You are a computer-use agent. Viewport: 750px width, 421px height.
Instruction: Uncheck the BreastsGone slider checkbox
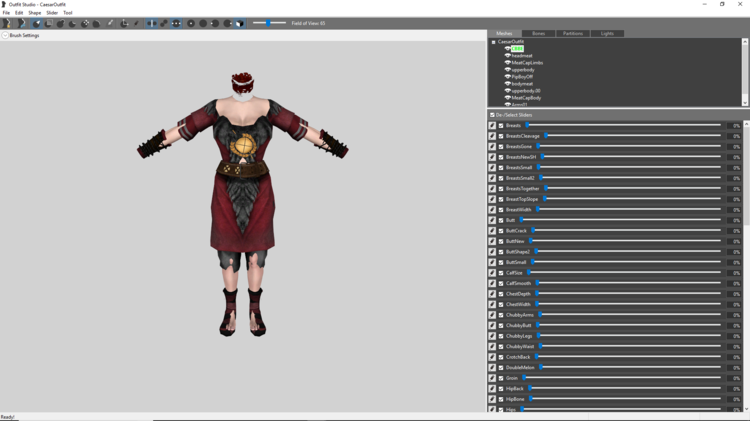(x=501, y=146)
